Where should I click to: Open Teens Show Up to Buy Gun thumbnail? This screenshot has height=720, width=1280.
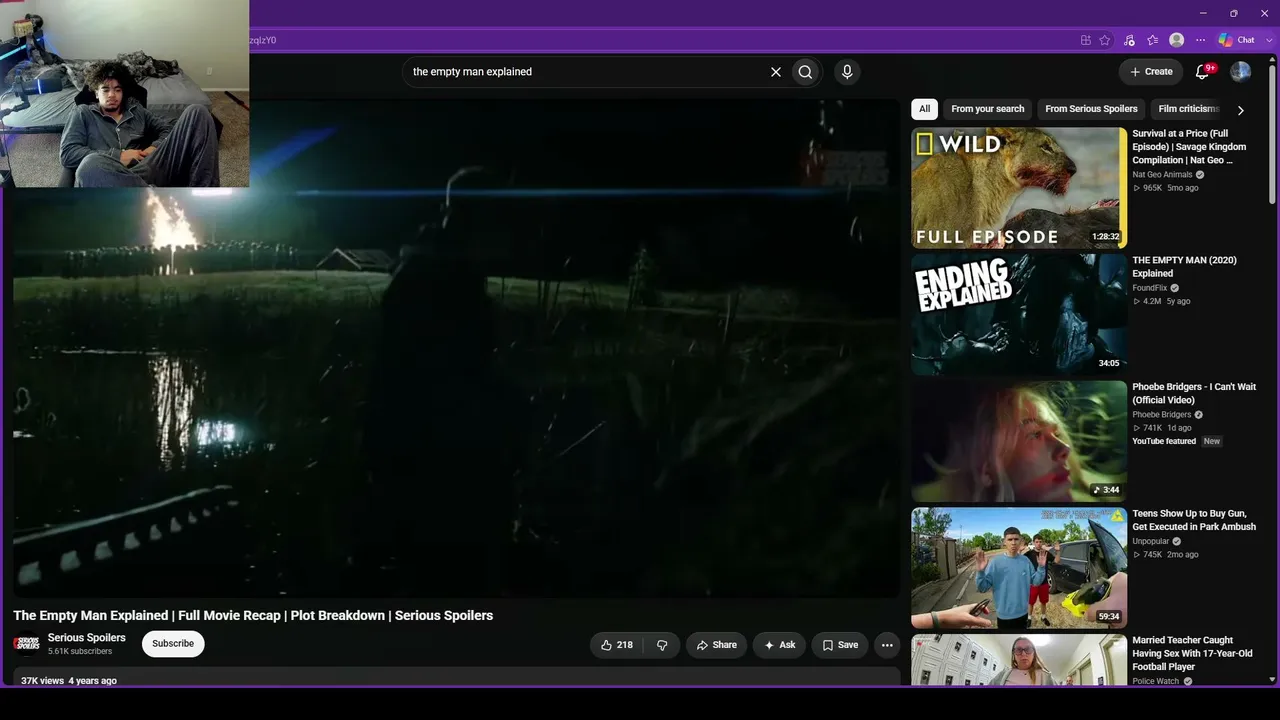1019,568
